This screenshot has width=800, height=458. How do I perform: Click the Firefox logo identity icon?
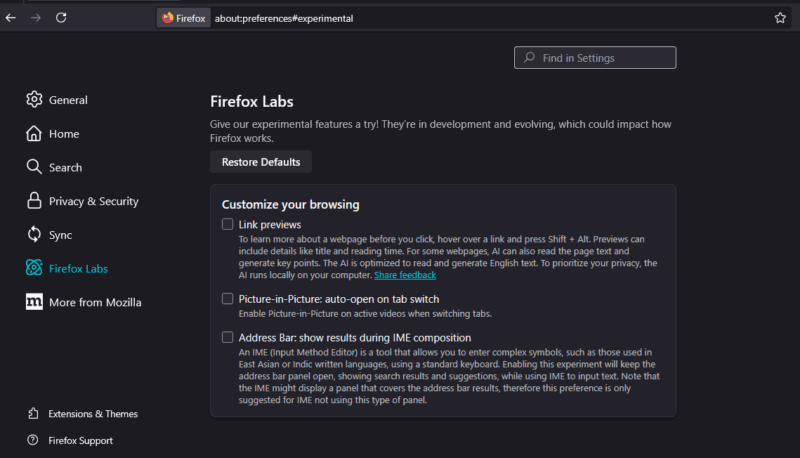167,18
